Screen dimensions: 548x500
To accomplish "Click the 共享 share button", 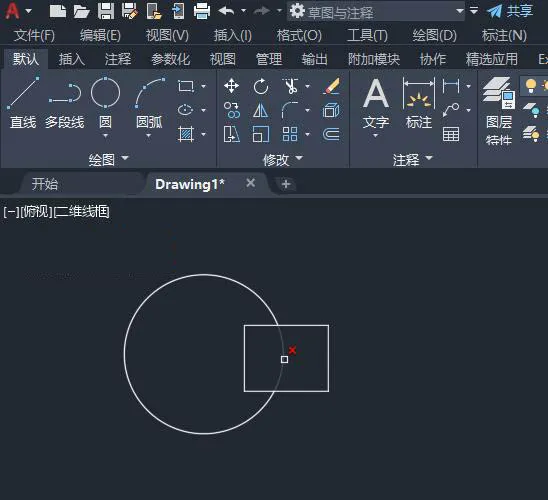I will (x=510, y=11).
